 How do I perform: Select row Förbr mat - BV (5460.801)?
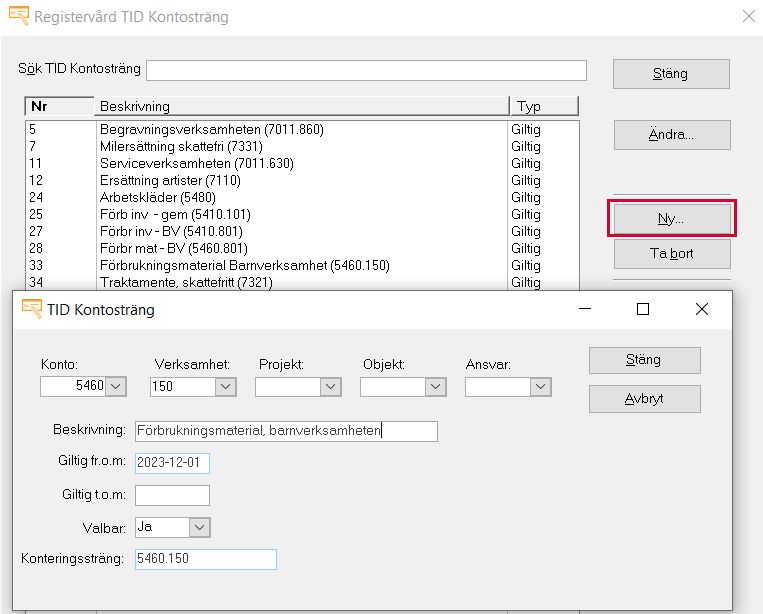point(302,249)
